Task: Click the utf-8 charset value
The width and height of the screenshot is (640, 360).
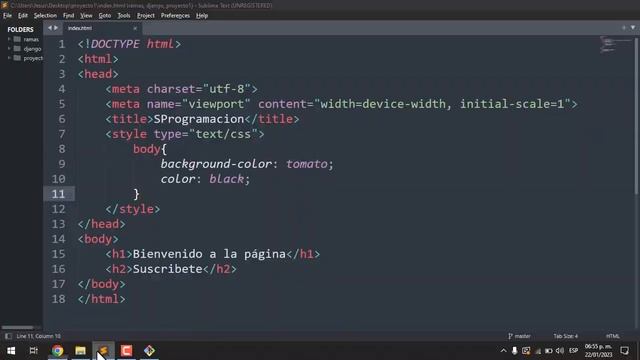Action: point(227,89)
